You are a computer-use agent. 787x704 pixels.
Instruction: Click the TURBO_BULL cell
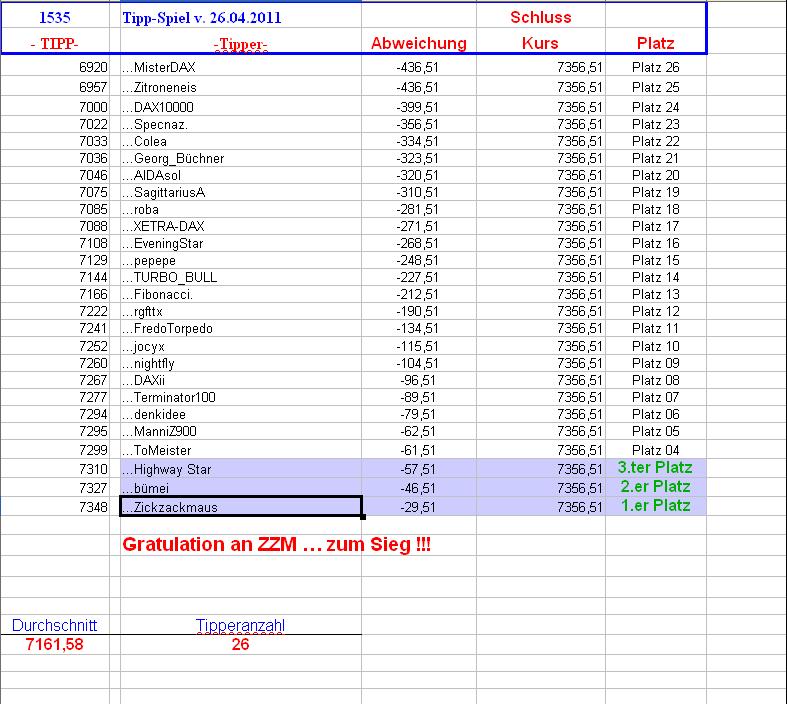click(x=240, y=277)
